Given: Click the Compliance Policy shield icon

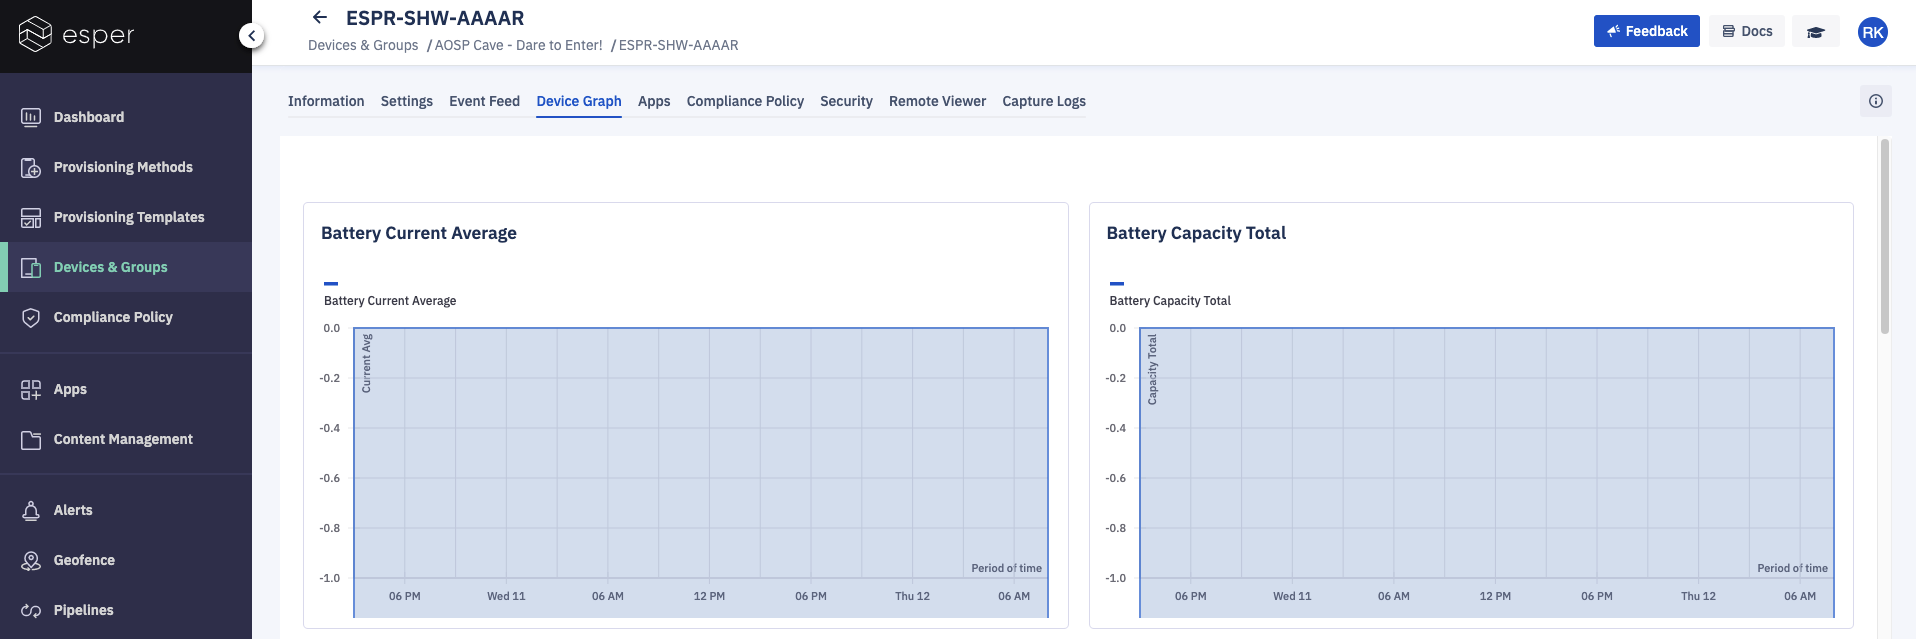Looking at the screenshot, I should [x=31, y=317].
